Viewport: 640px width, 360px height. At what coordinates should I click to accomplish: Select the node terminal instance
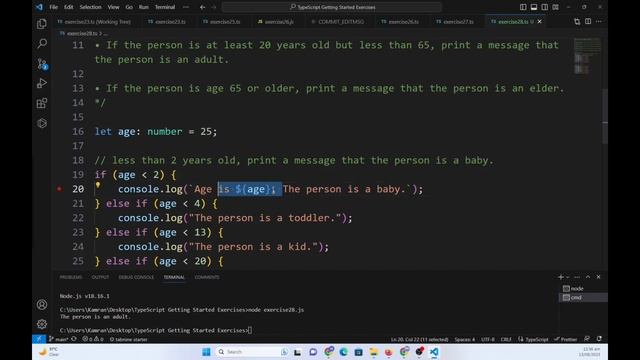pyautogui.click(x=582, y=289)
